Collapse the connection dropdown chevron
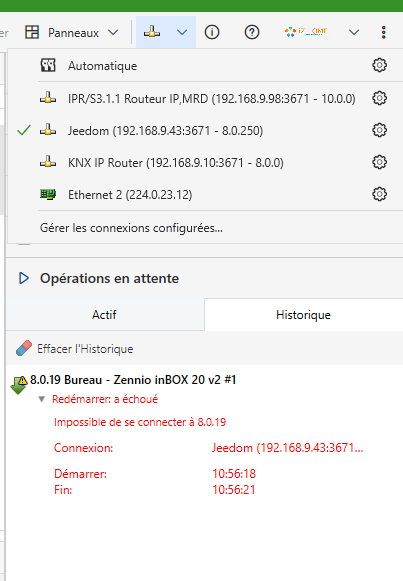This screenshot has height=581, width=403. coord(182,32)
